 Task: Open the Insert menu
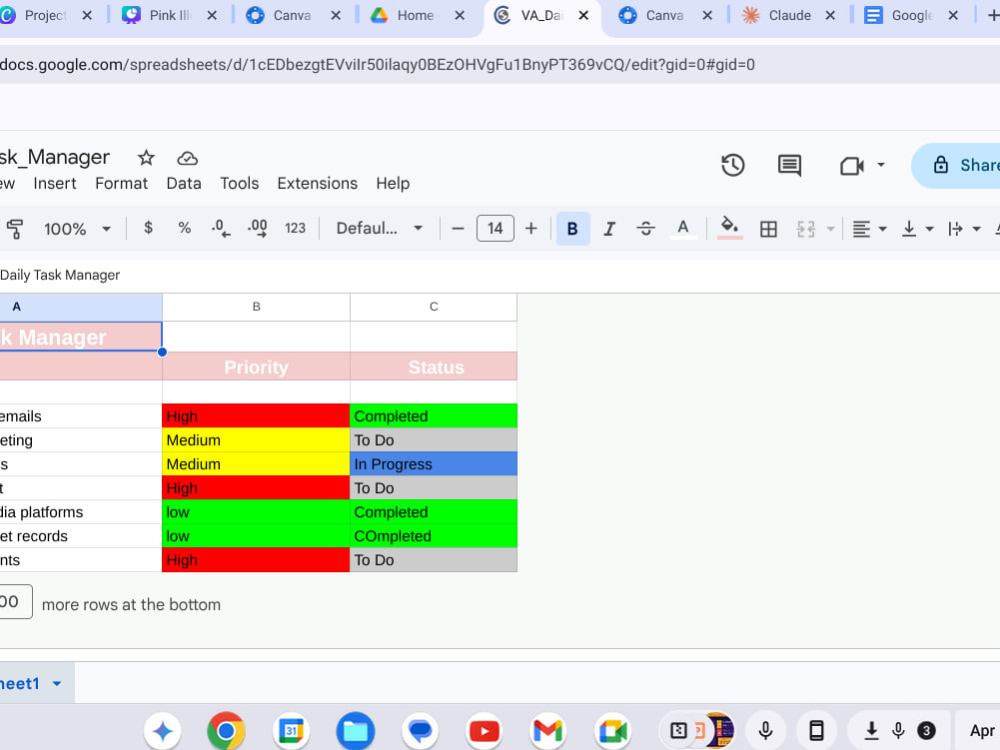click(55, 184)
